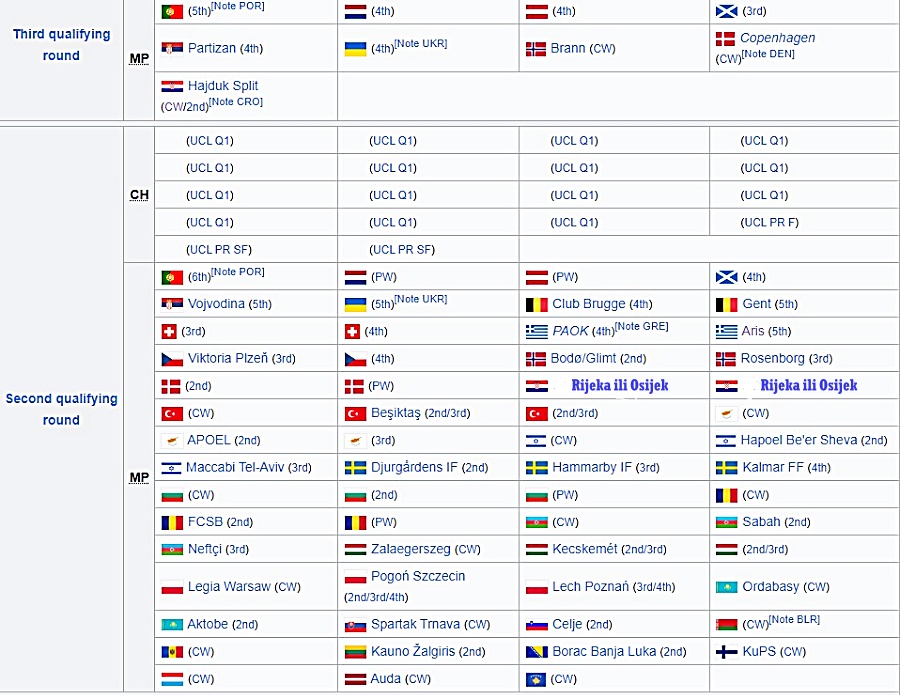Click the Lithuanian flag beside Kauno Žalgiris

[x=355, y=653]
